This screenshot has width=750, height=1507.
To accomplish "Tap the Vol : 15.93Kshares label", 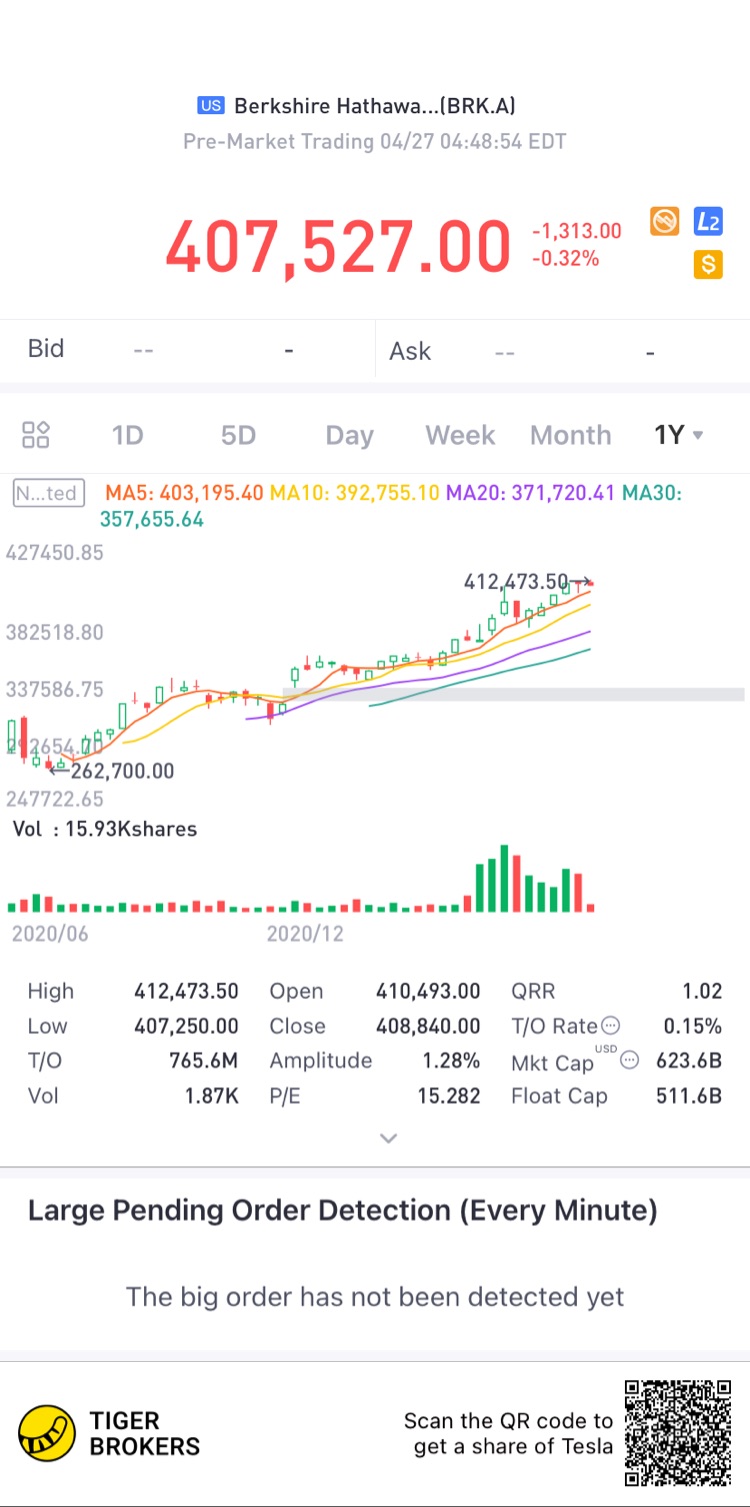I will 105,829.
